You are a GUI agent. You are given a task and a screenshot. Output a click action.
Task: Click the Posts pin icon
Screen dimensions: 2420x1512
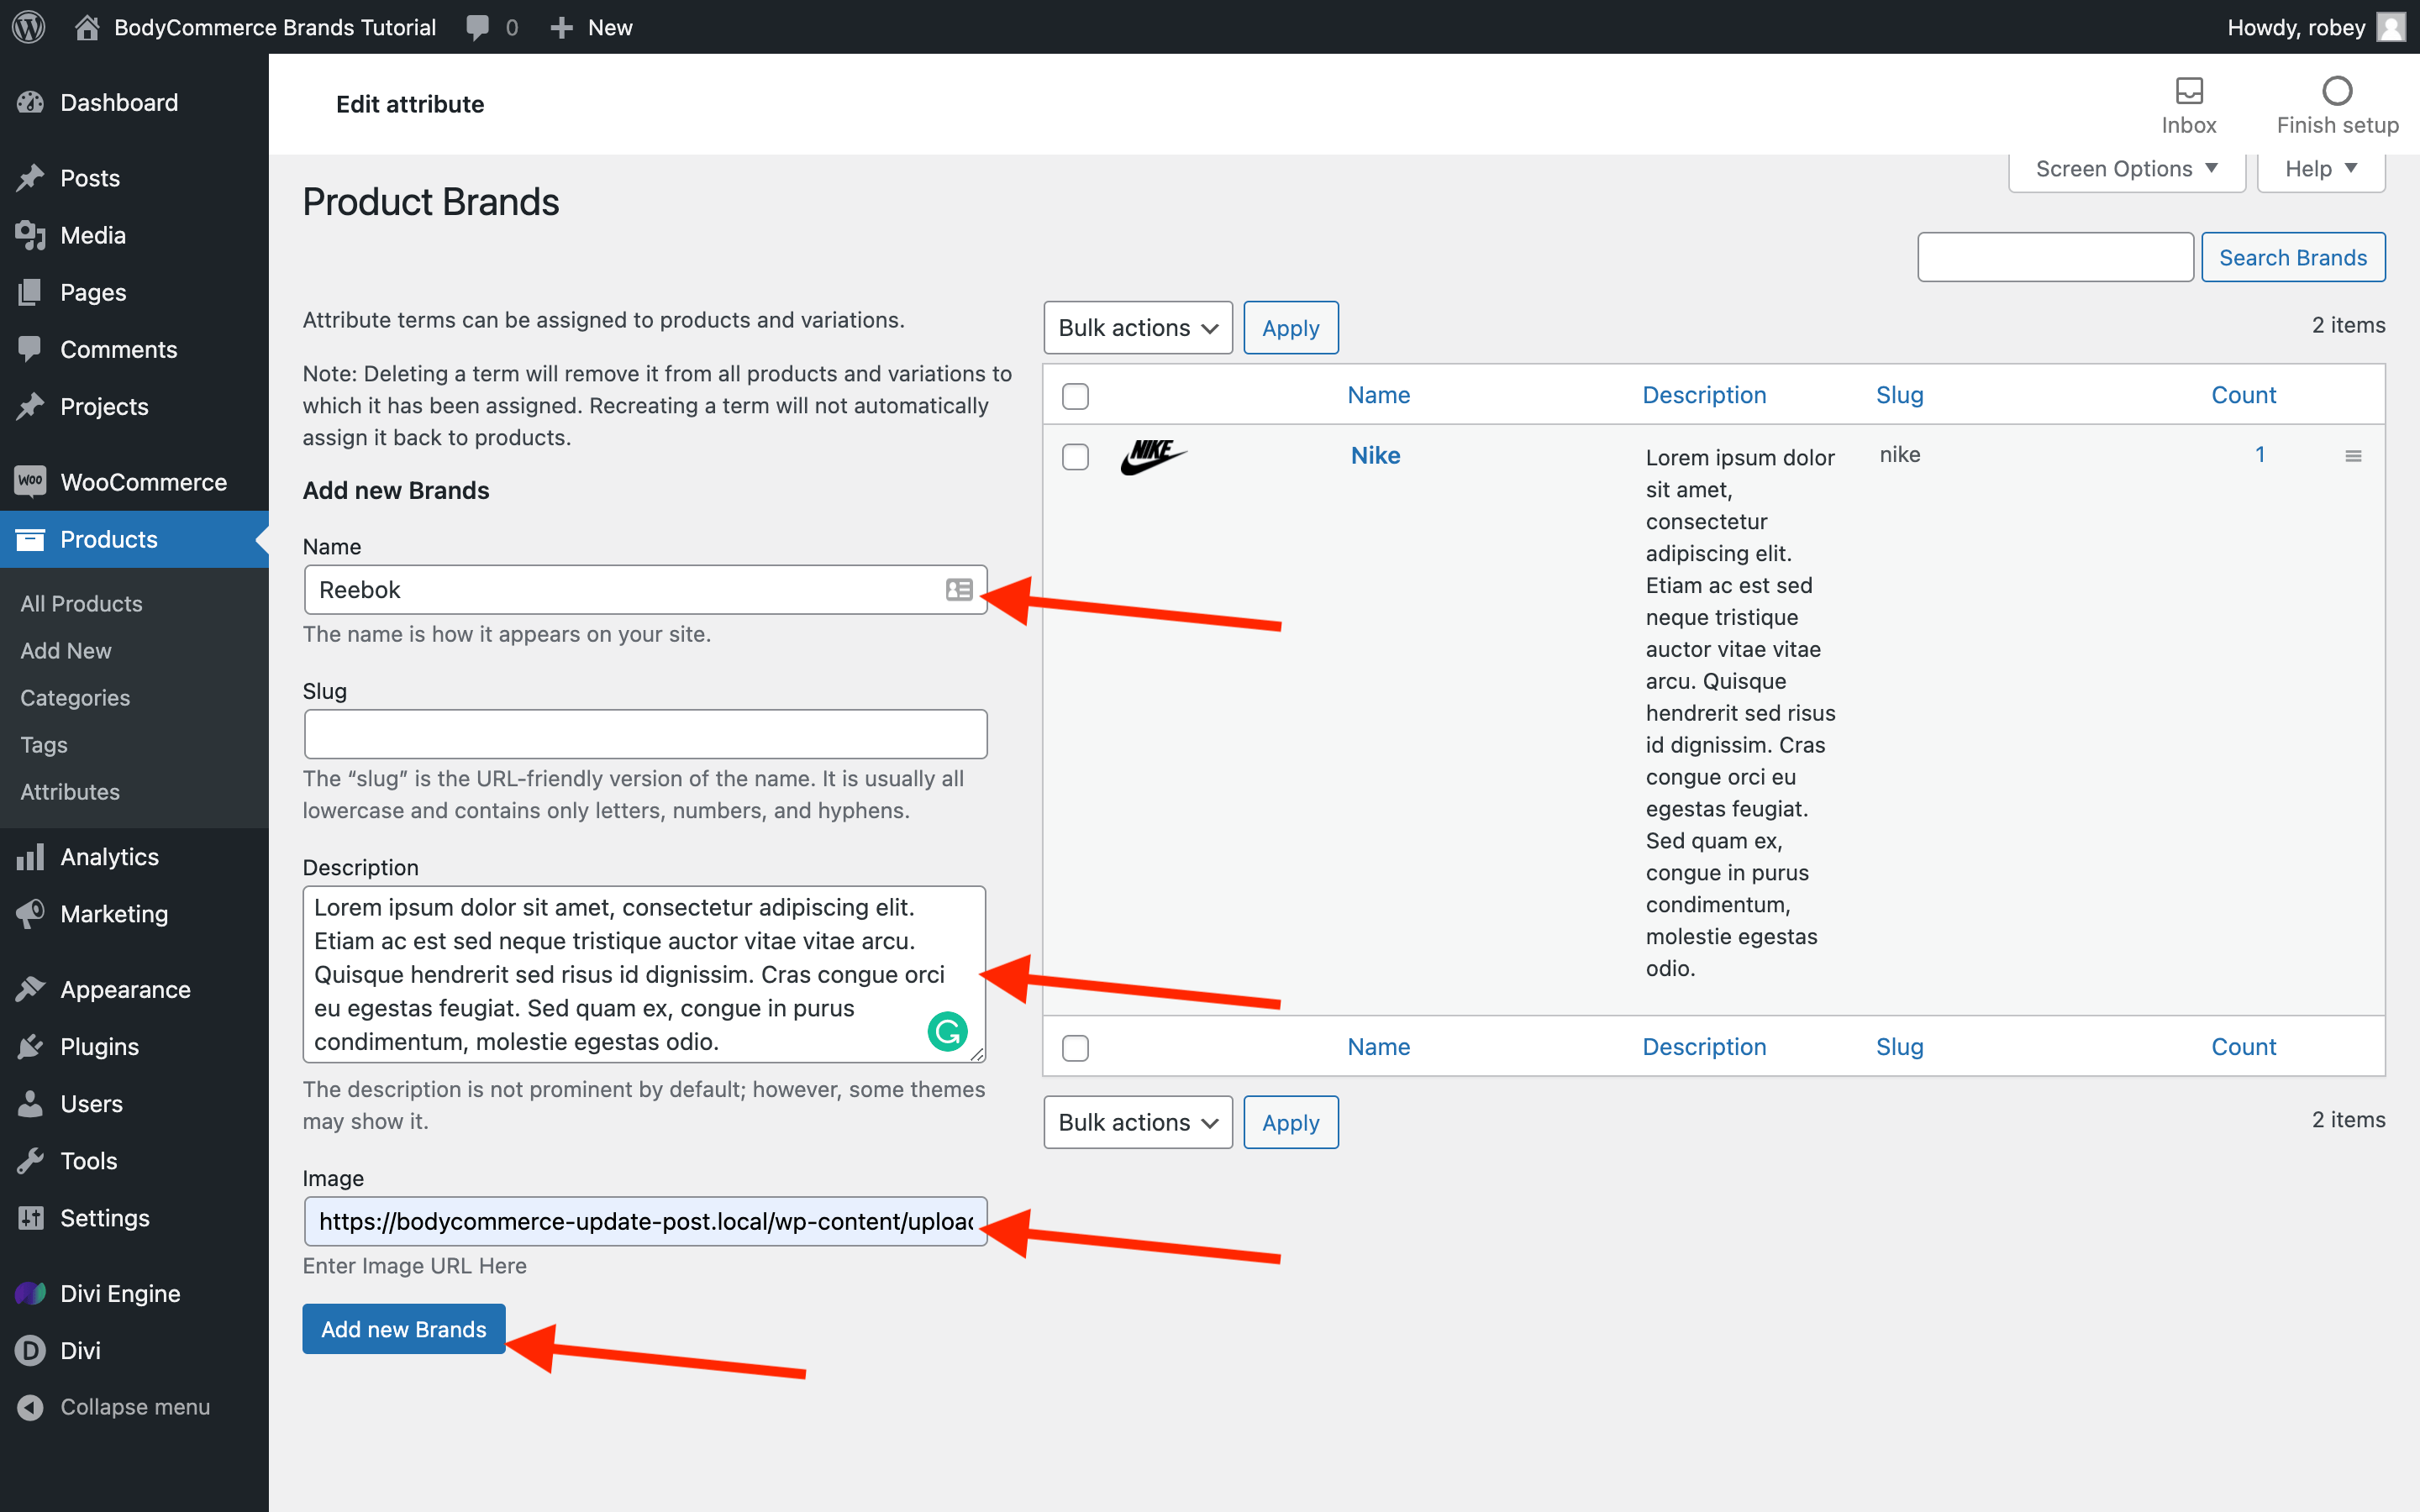tap(31, 178)
